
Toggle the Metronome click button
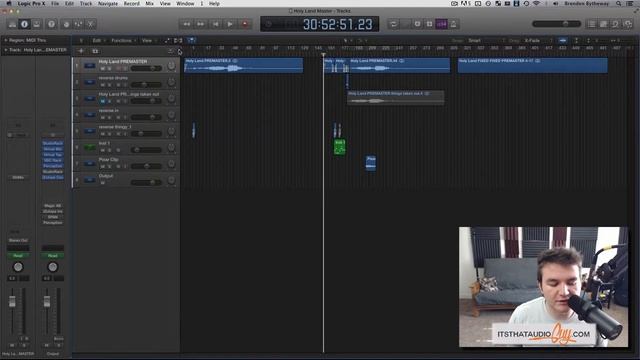(453, 24)
